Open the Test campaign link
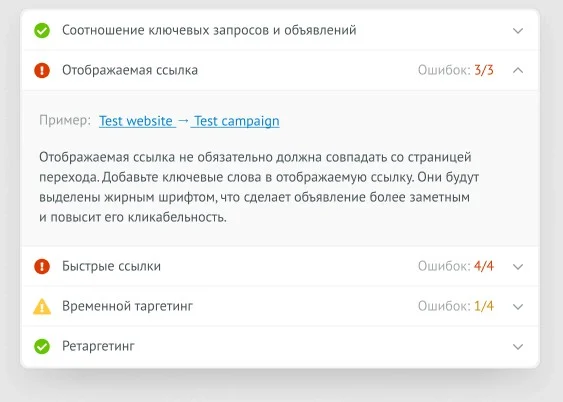 pos(237,121)
